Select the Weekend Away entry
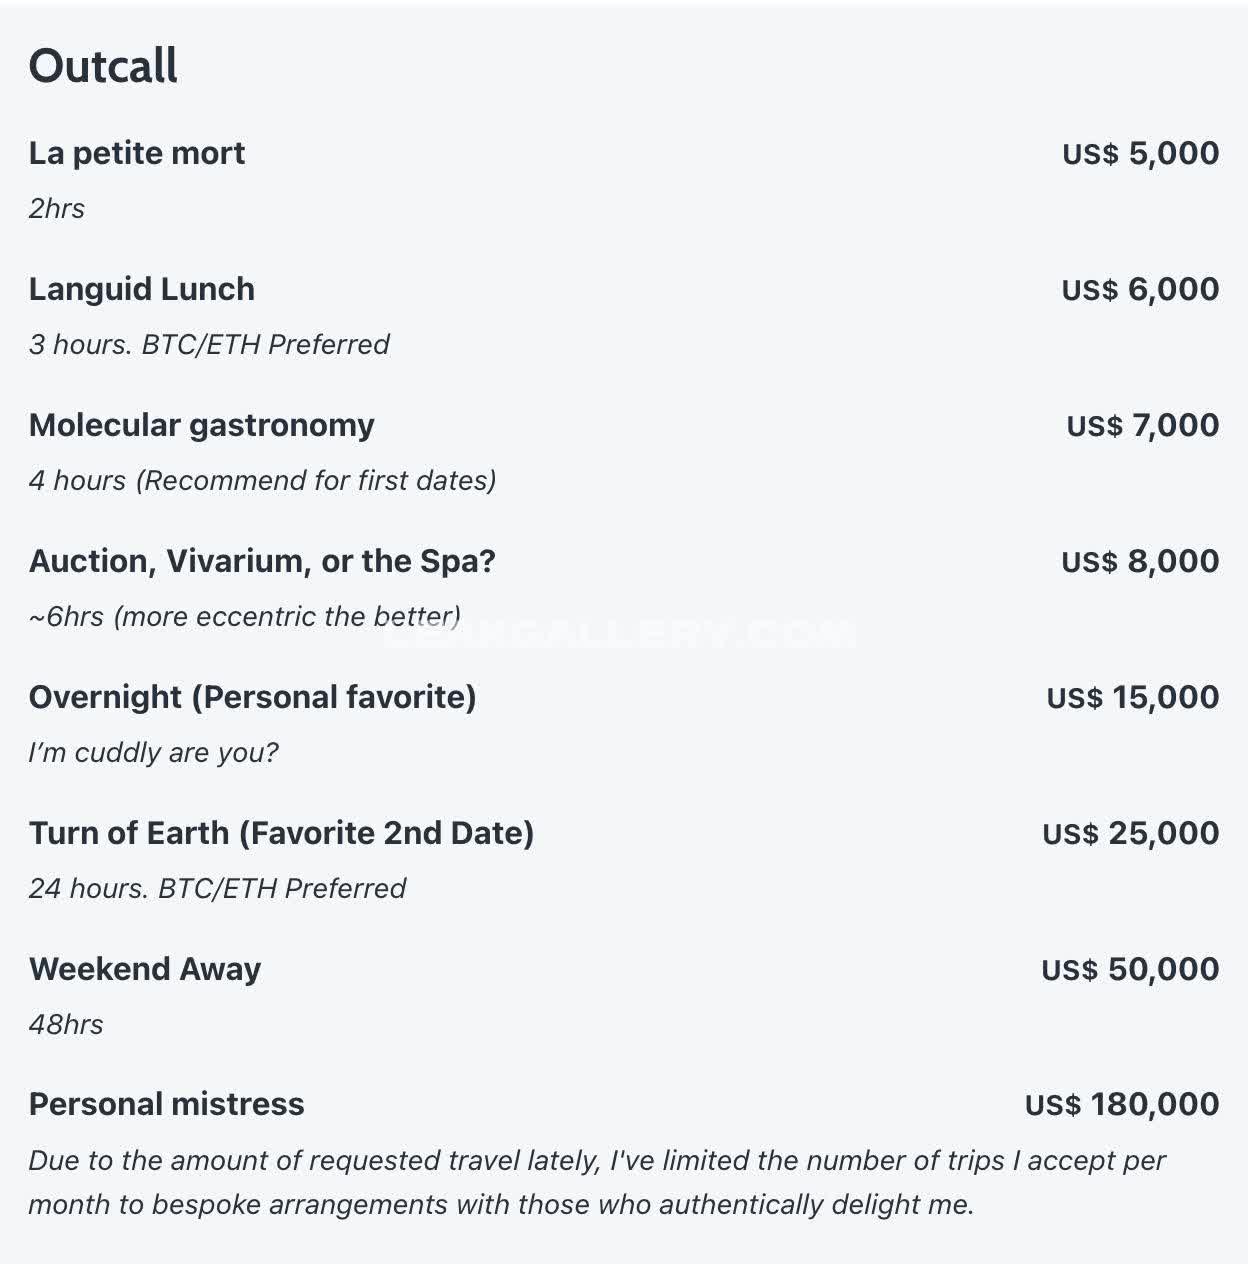1248x1264 pixels. (145, 969)
